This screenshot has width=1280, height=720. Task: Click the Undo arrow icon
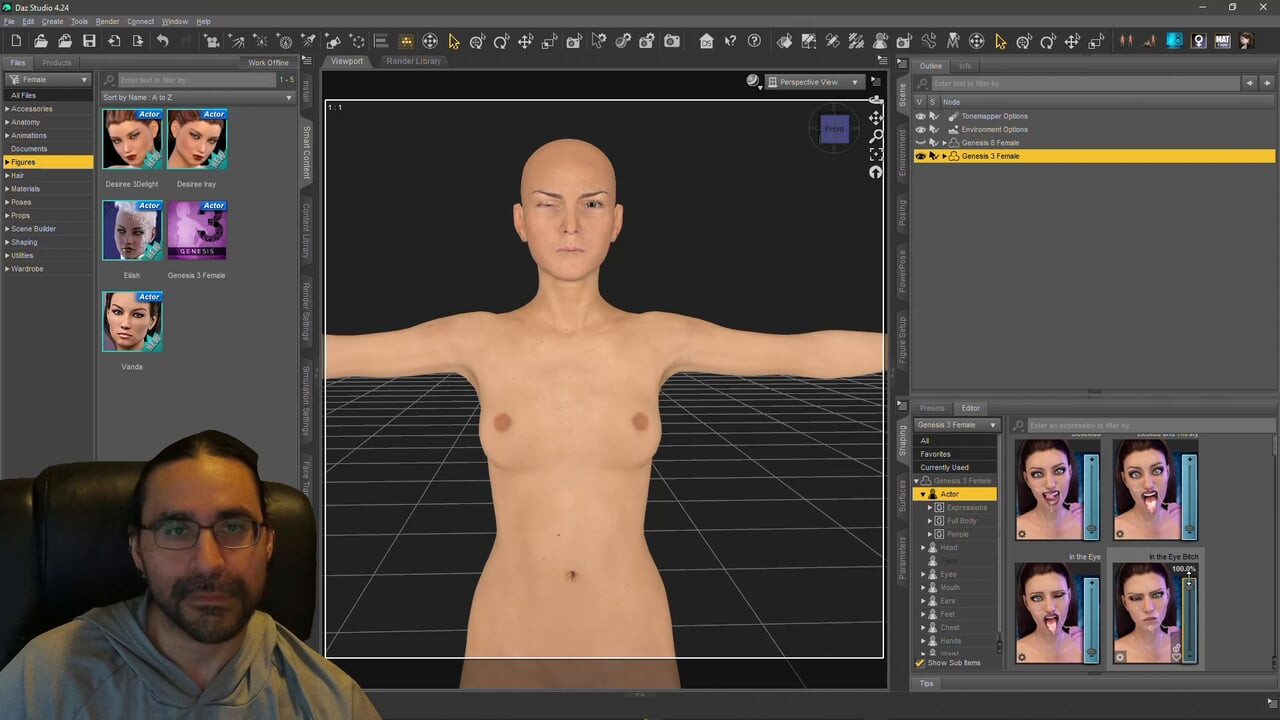(x=162, y=41)
